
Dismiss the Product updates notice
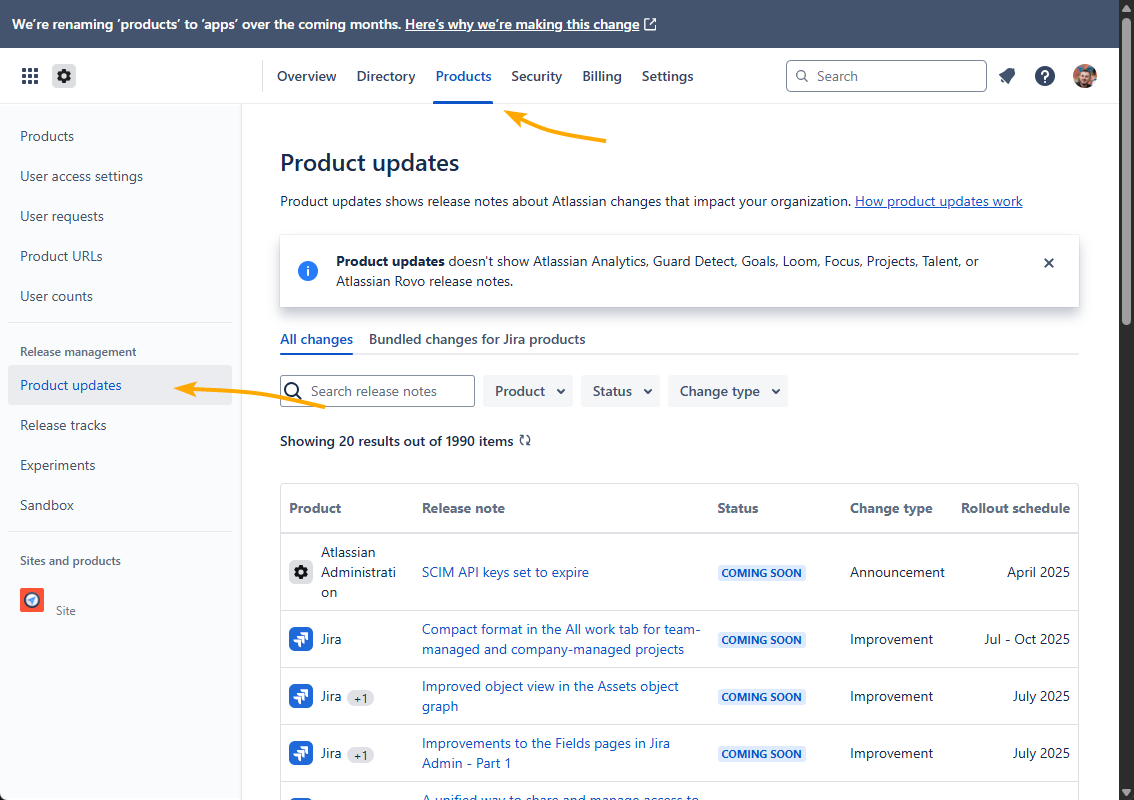pyautogui.click(x=1049, y=263)
